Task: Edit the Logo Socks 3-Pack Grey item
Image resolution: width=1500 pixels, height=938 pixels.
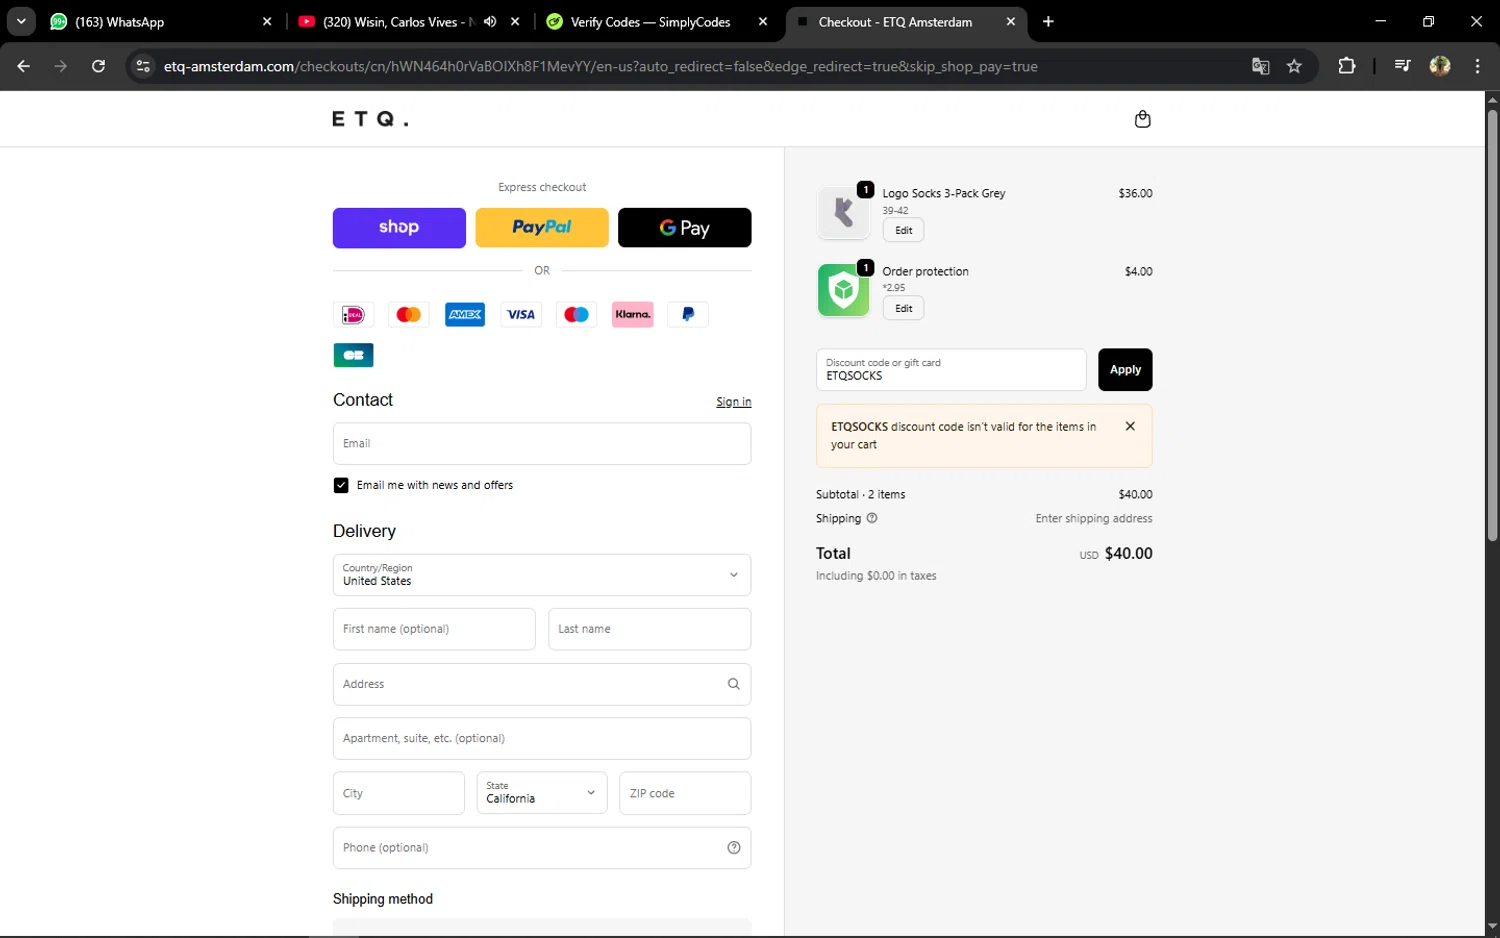Action: (x=903, y=230)
